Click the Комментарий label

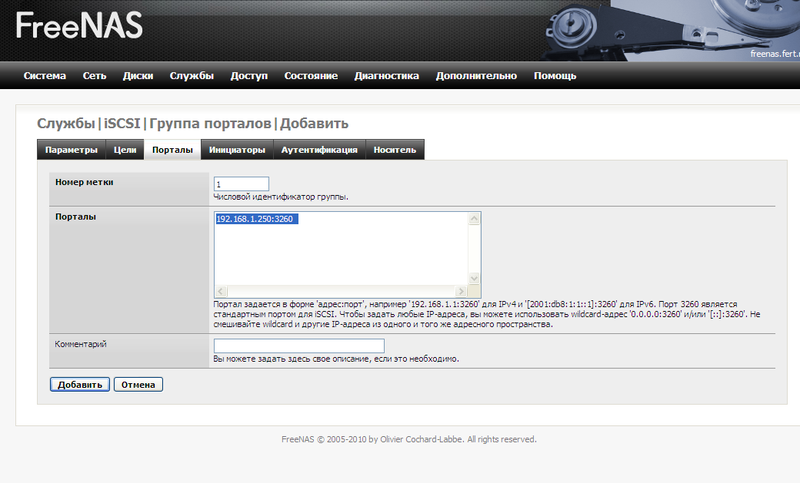coord(81,344)
